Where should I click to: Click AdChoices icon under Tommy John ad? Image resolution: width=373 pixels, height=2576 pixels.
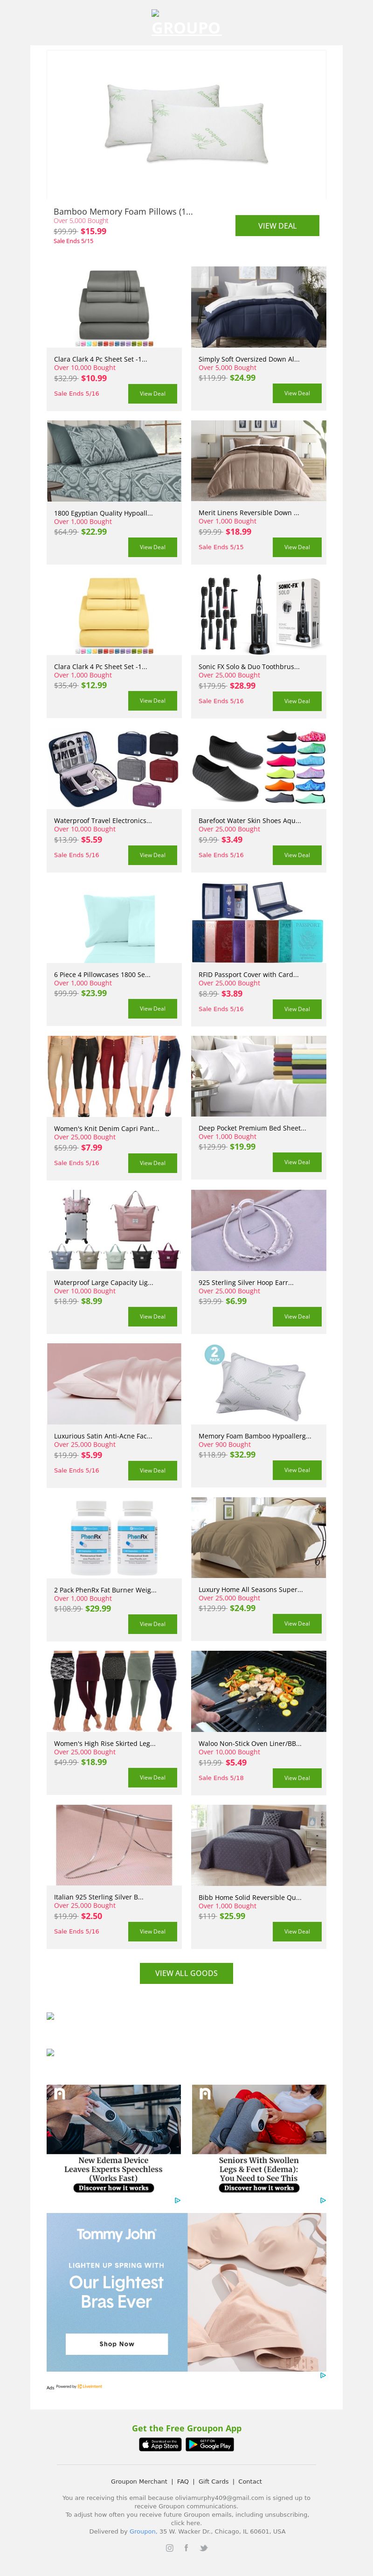click(x=322, y=2375)
